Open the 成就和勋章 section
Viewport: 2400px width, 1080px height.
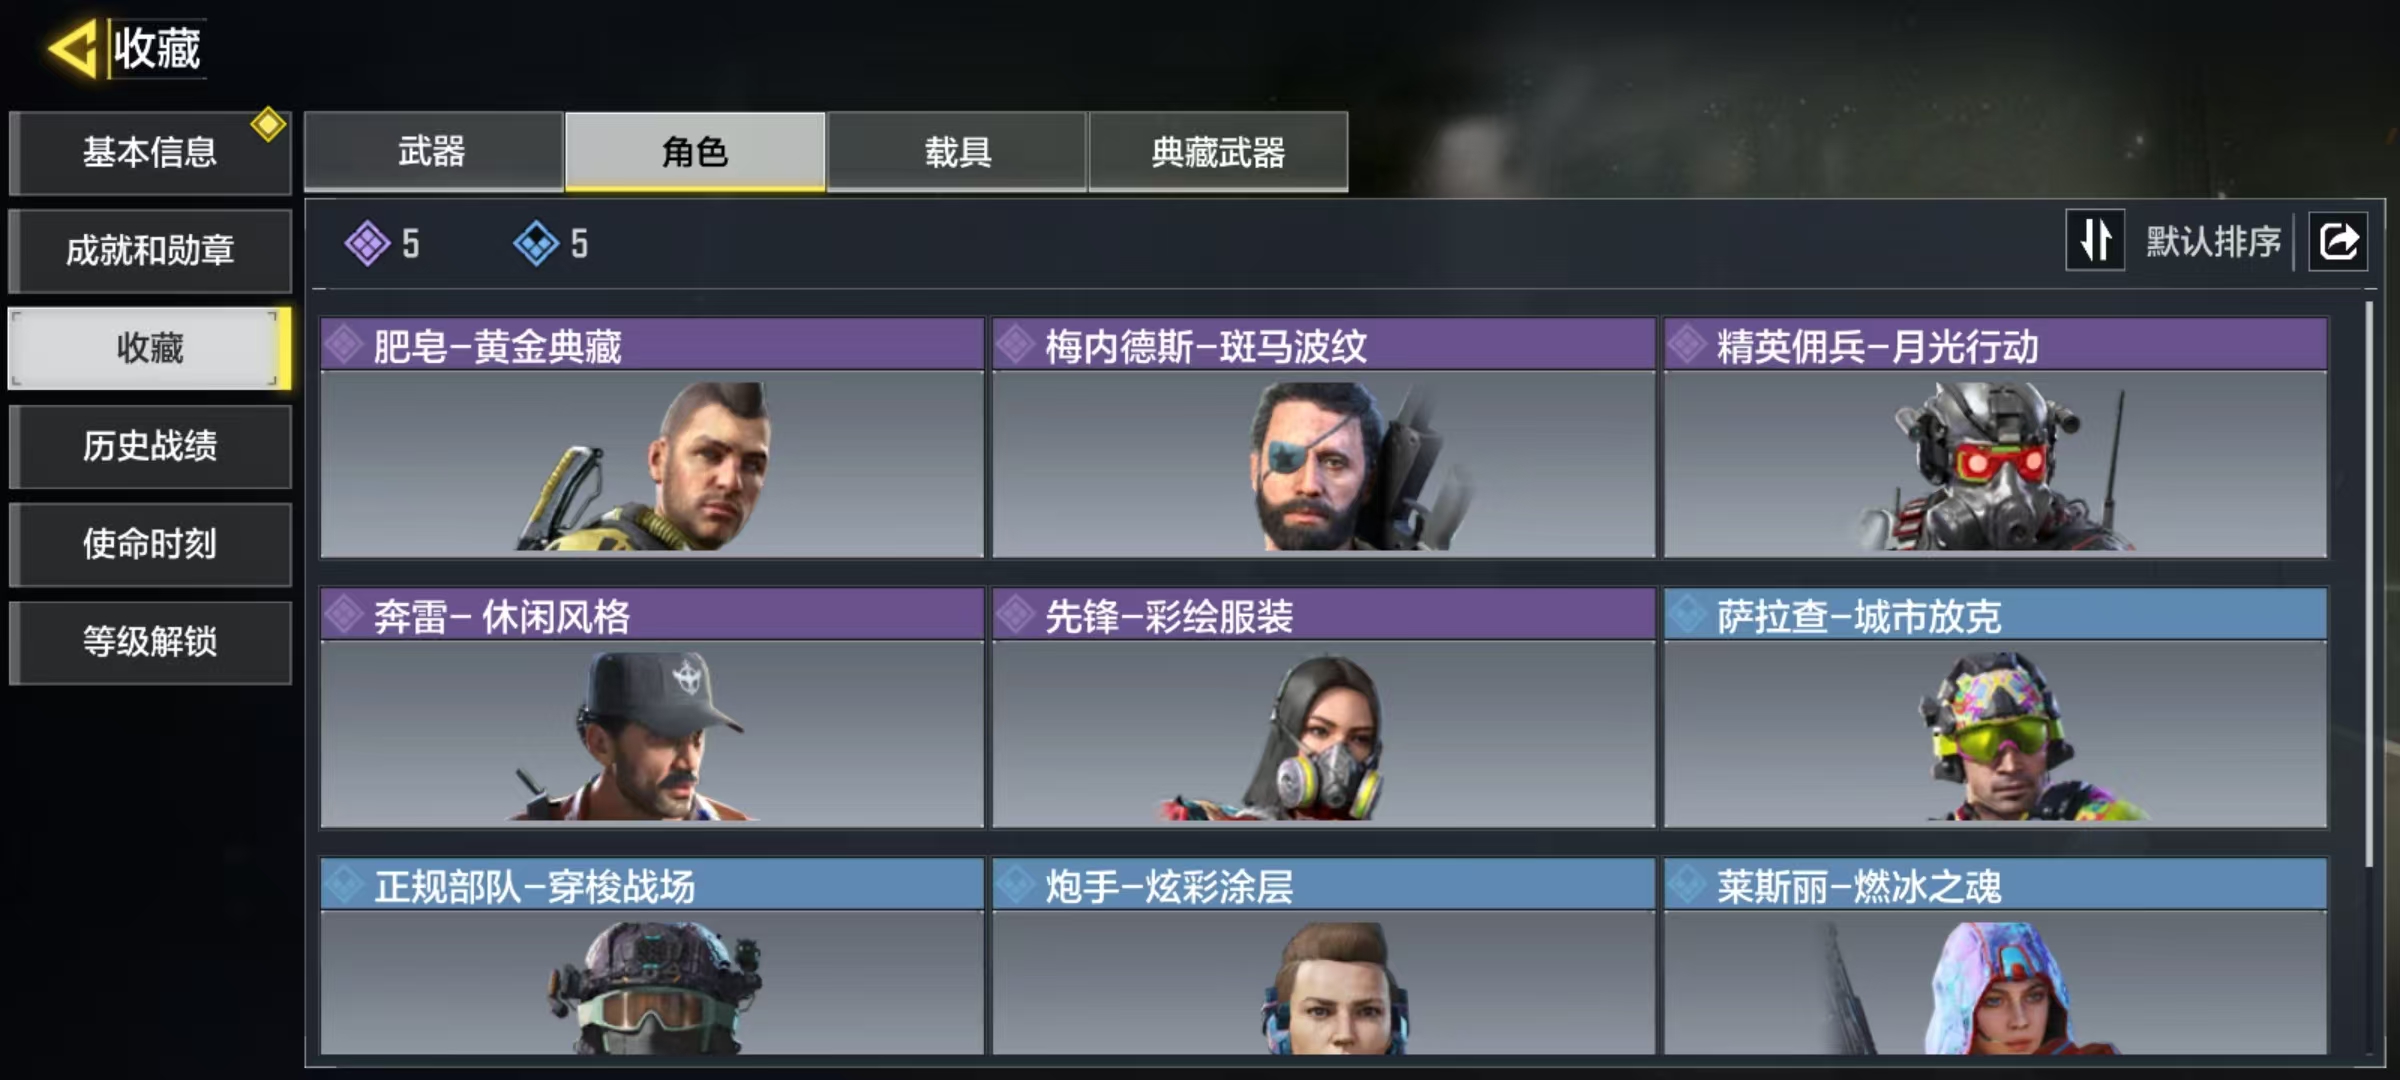tap(150, 250)
